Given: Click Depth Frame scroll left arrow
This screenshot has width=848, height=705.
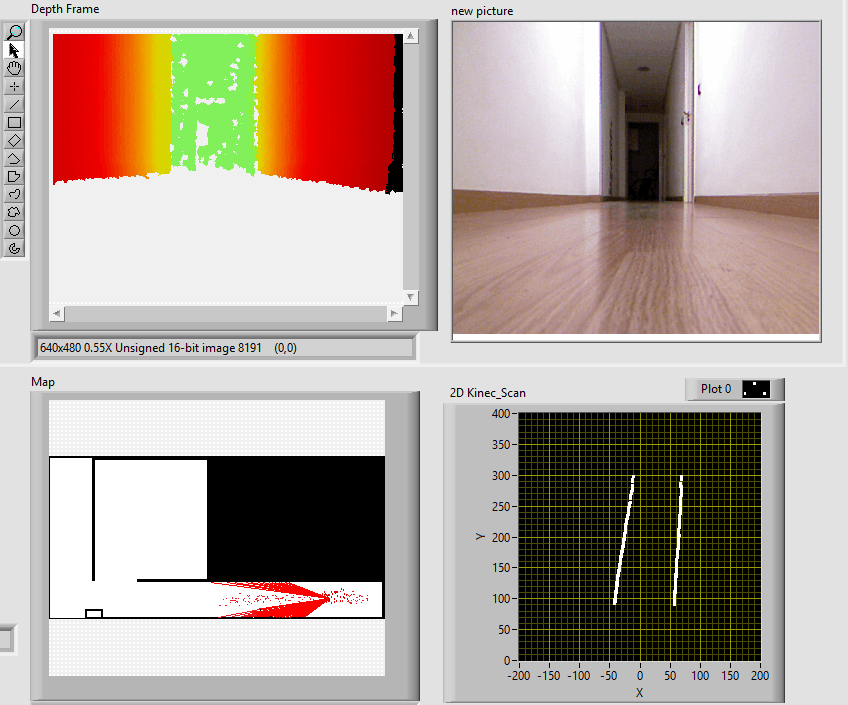Looking at the screenshot, I should tap(57, 313).
